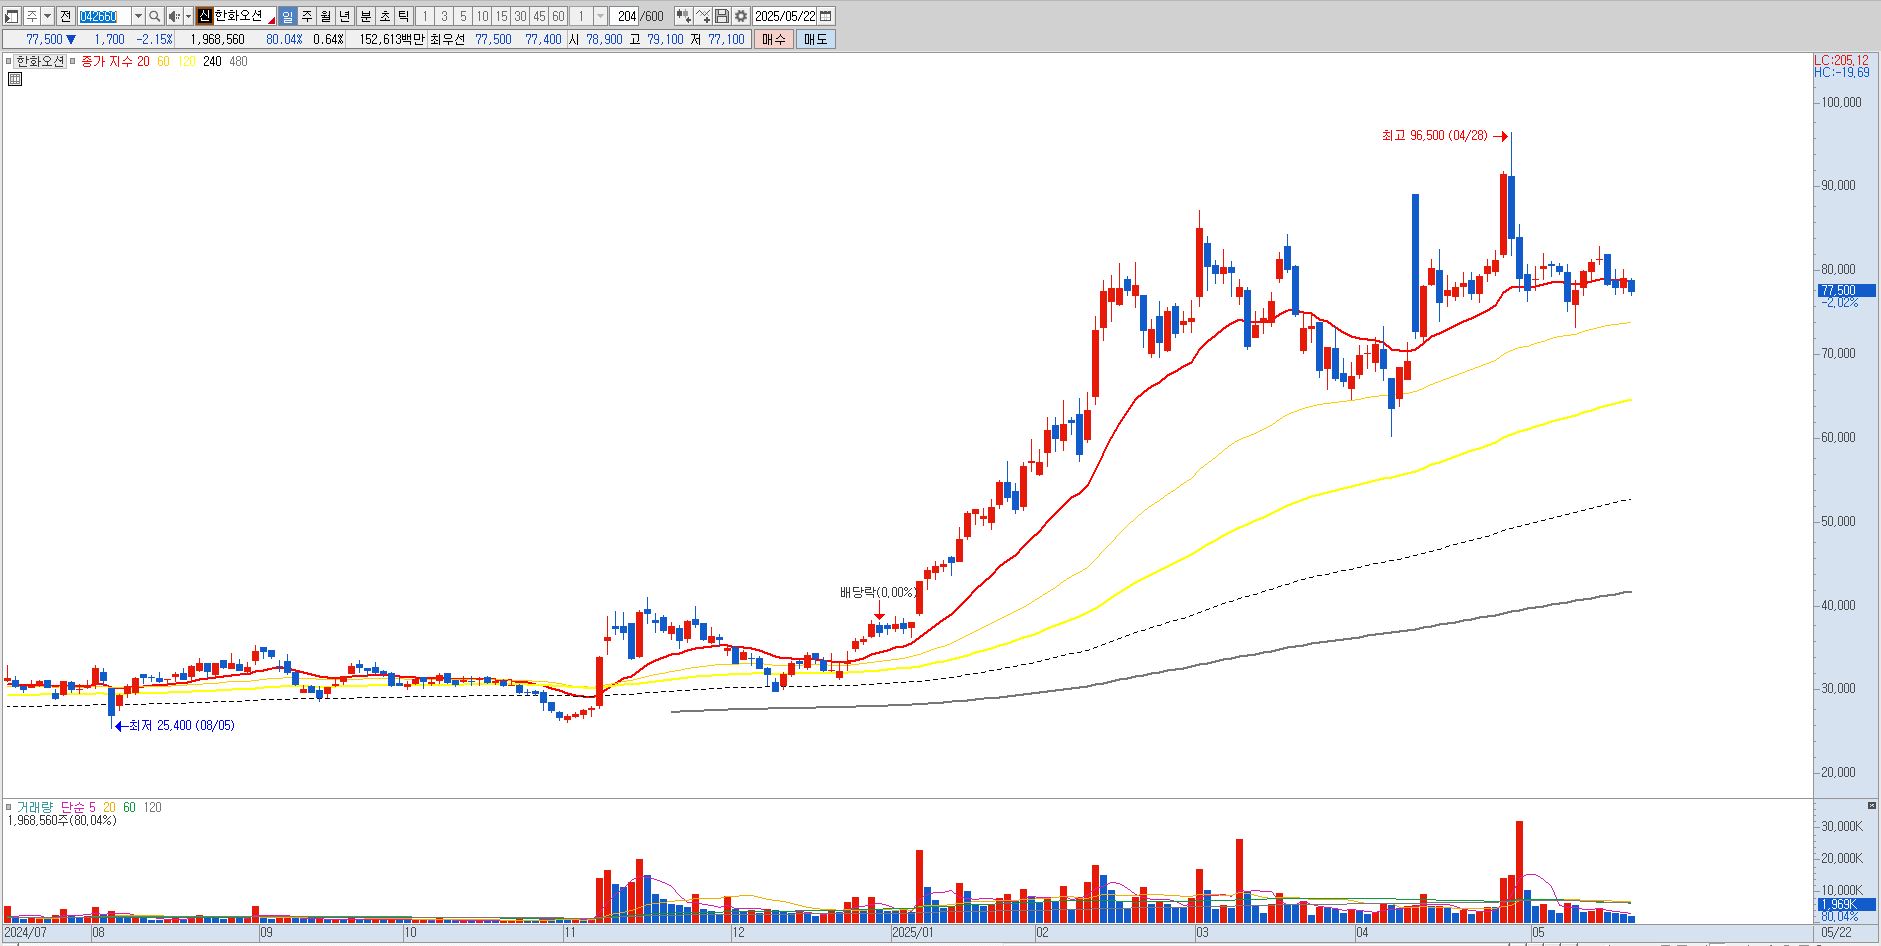This screenshot has height=946, width=1881.
Task: Click the candle count field showing 204
Action: coord(626,16)
